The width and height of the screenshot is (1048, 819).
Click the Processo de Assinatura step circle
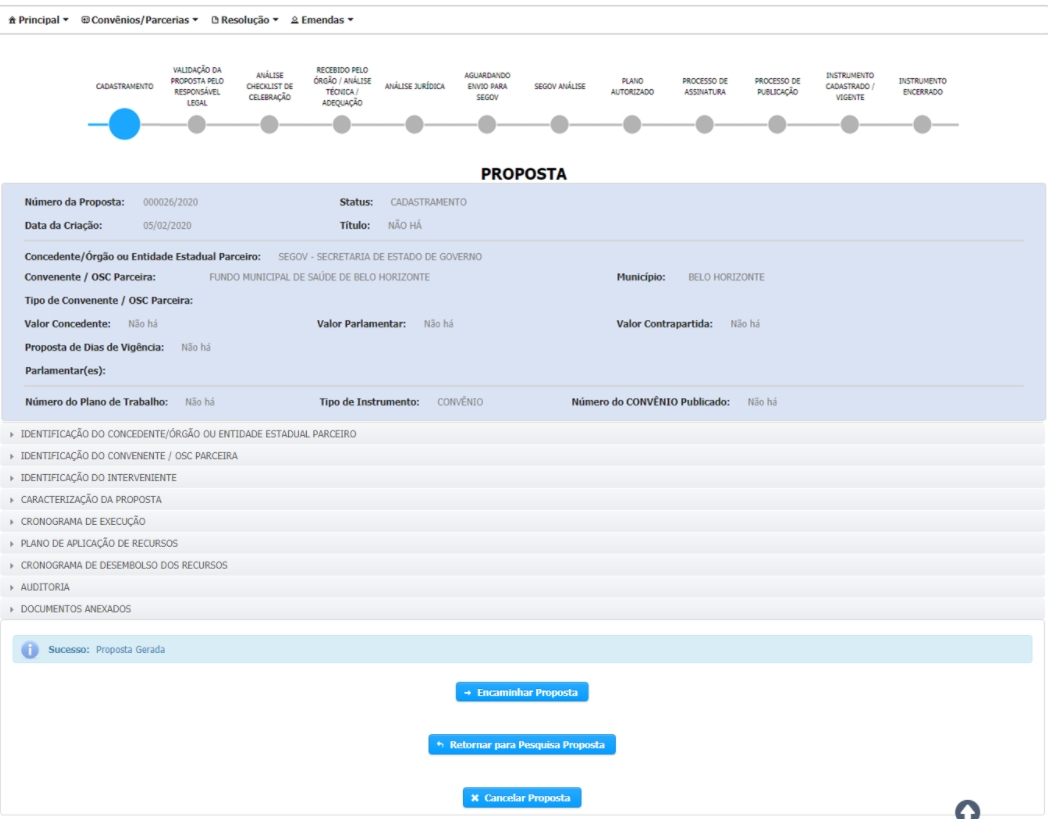(704, 124)
